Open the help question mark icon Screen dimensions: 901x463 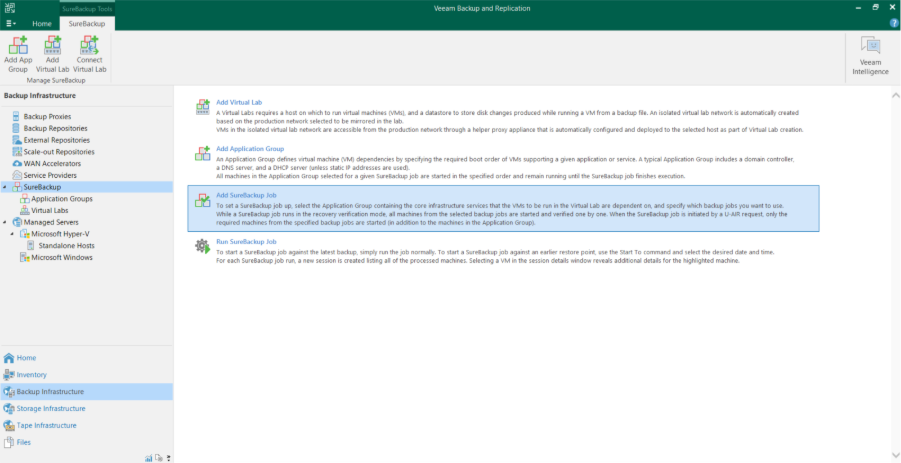893,22
